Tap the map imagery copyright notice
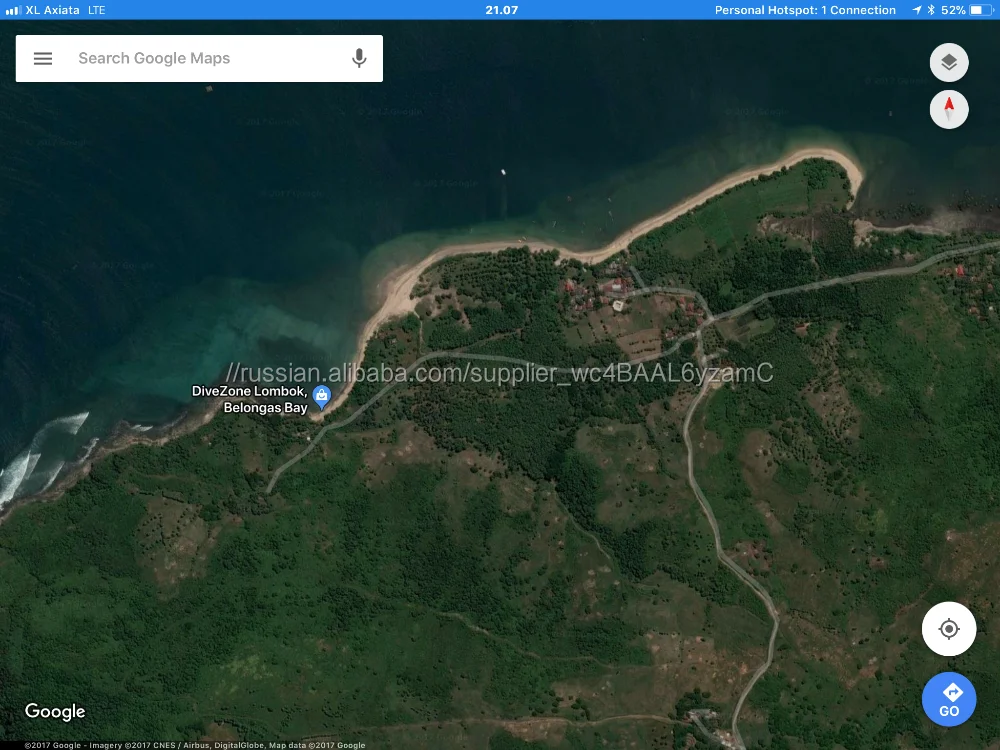The image size is (1000, 750). tap(195, 745)
